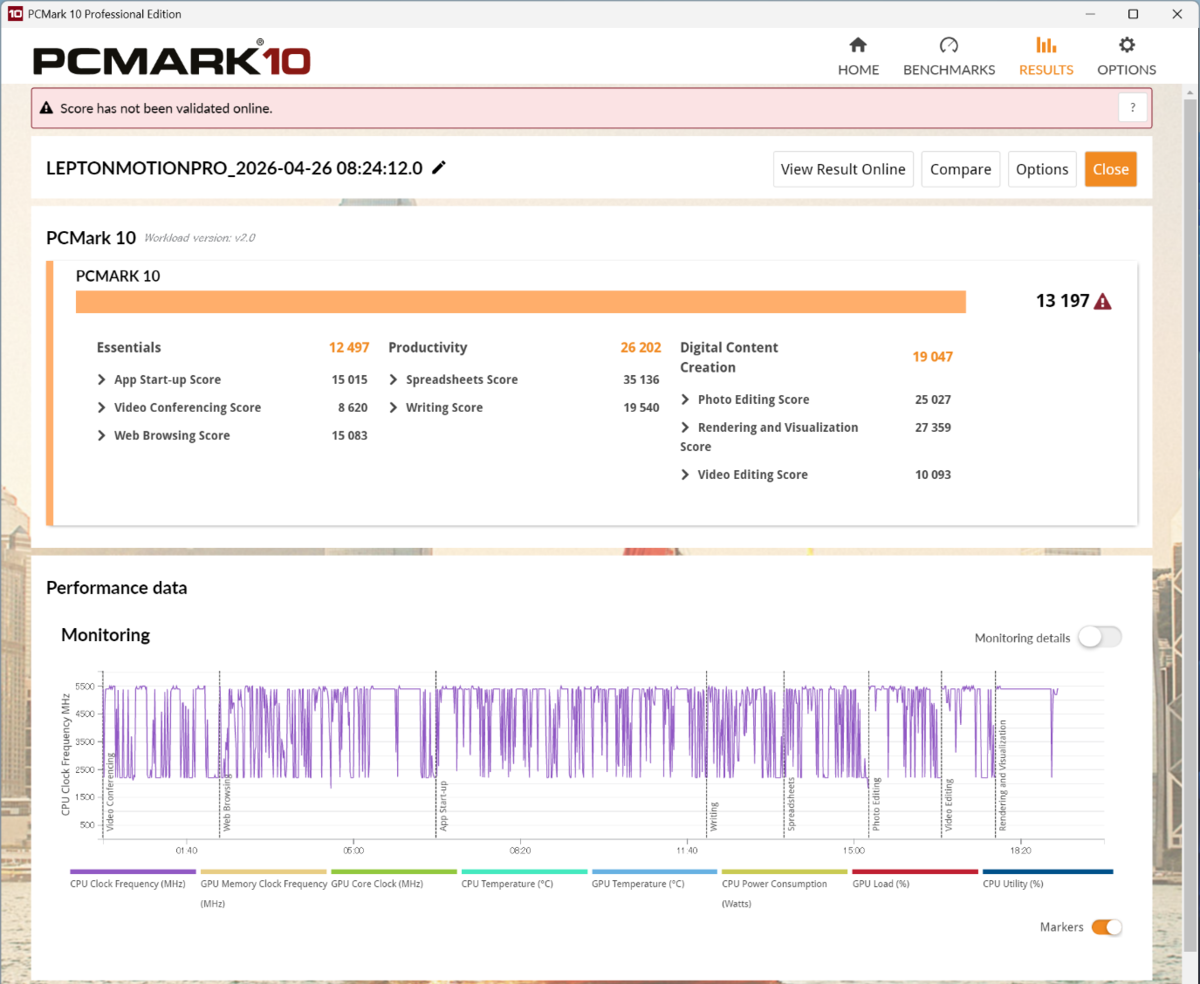Toggle the Monitoring details switch
The height and width of the screenshot is (984, 1200).
1100,637
